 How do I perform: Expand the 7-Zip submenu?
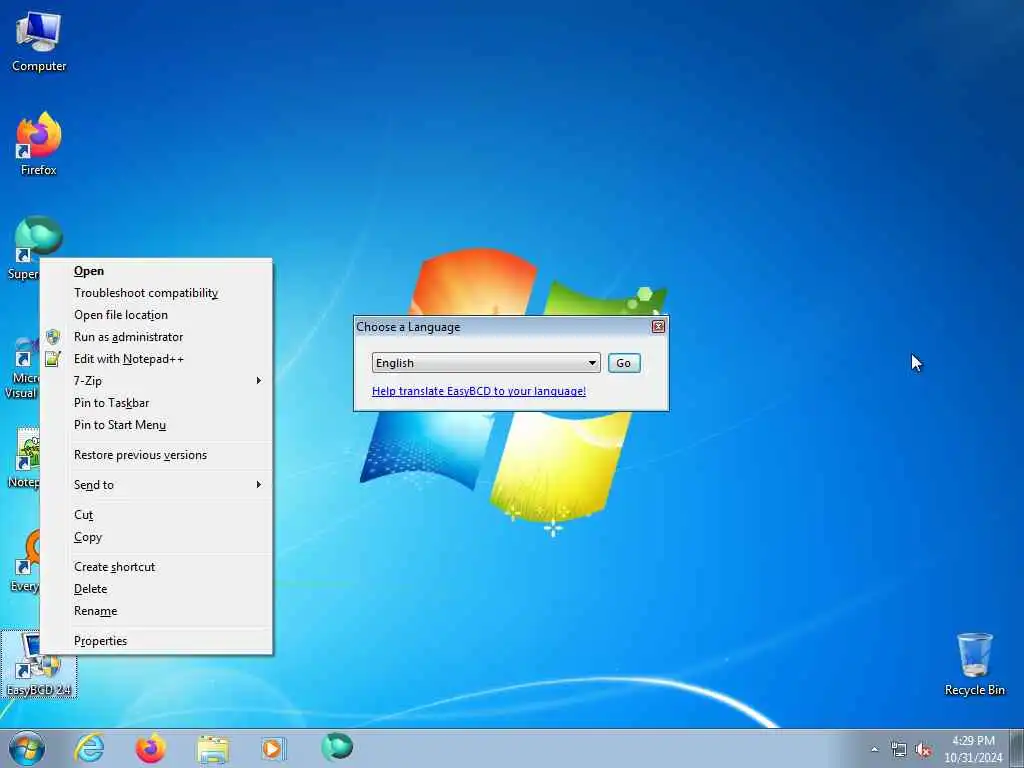tap(156, 381)
